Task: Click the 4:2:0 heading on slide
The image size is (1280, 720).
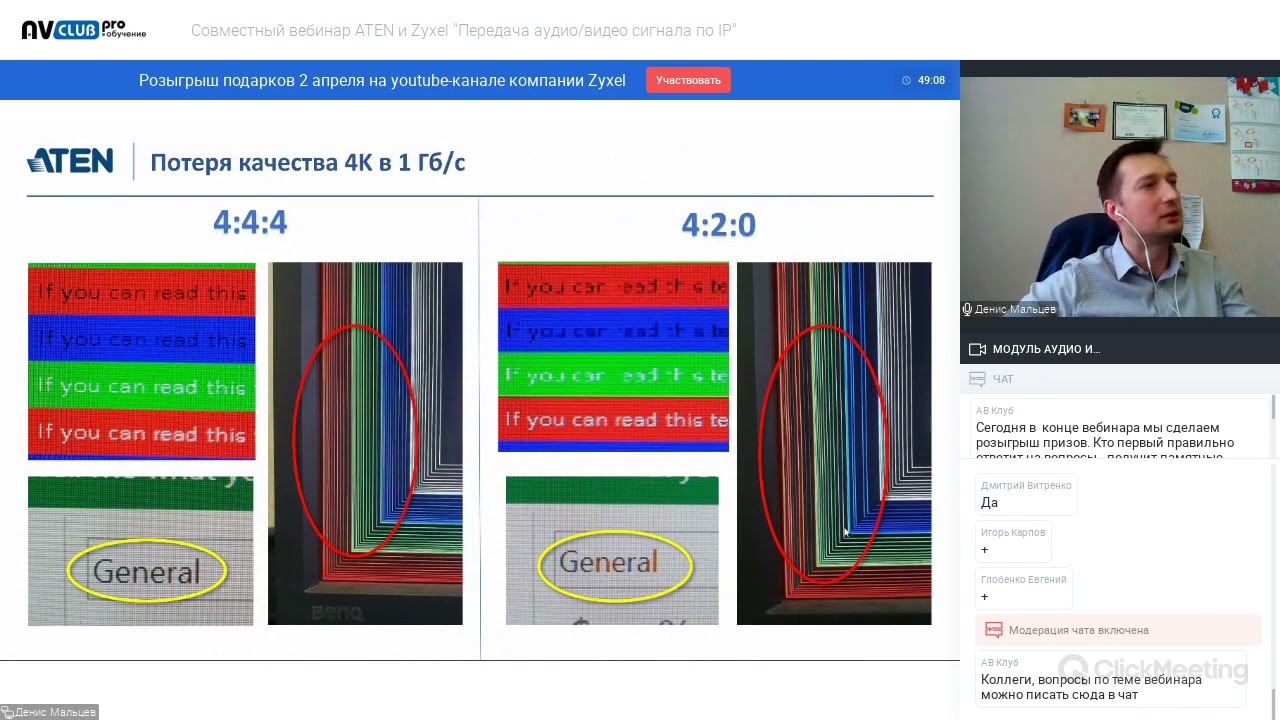Action: coord(718,225)
